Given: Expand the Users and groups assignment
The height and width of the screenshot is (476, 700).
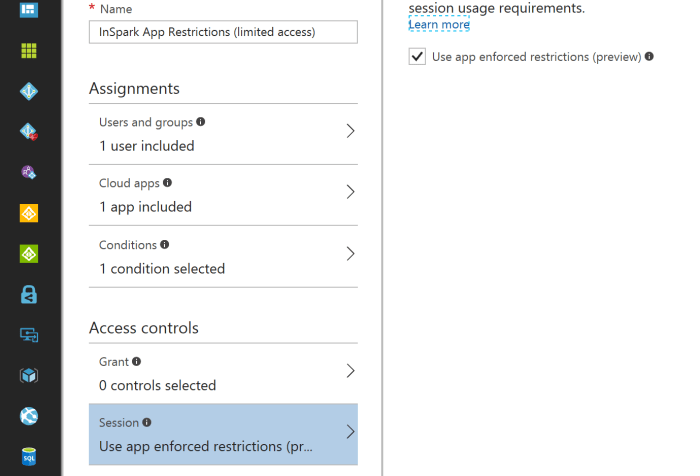Looking at the screenshot, I should (223, 134).
